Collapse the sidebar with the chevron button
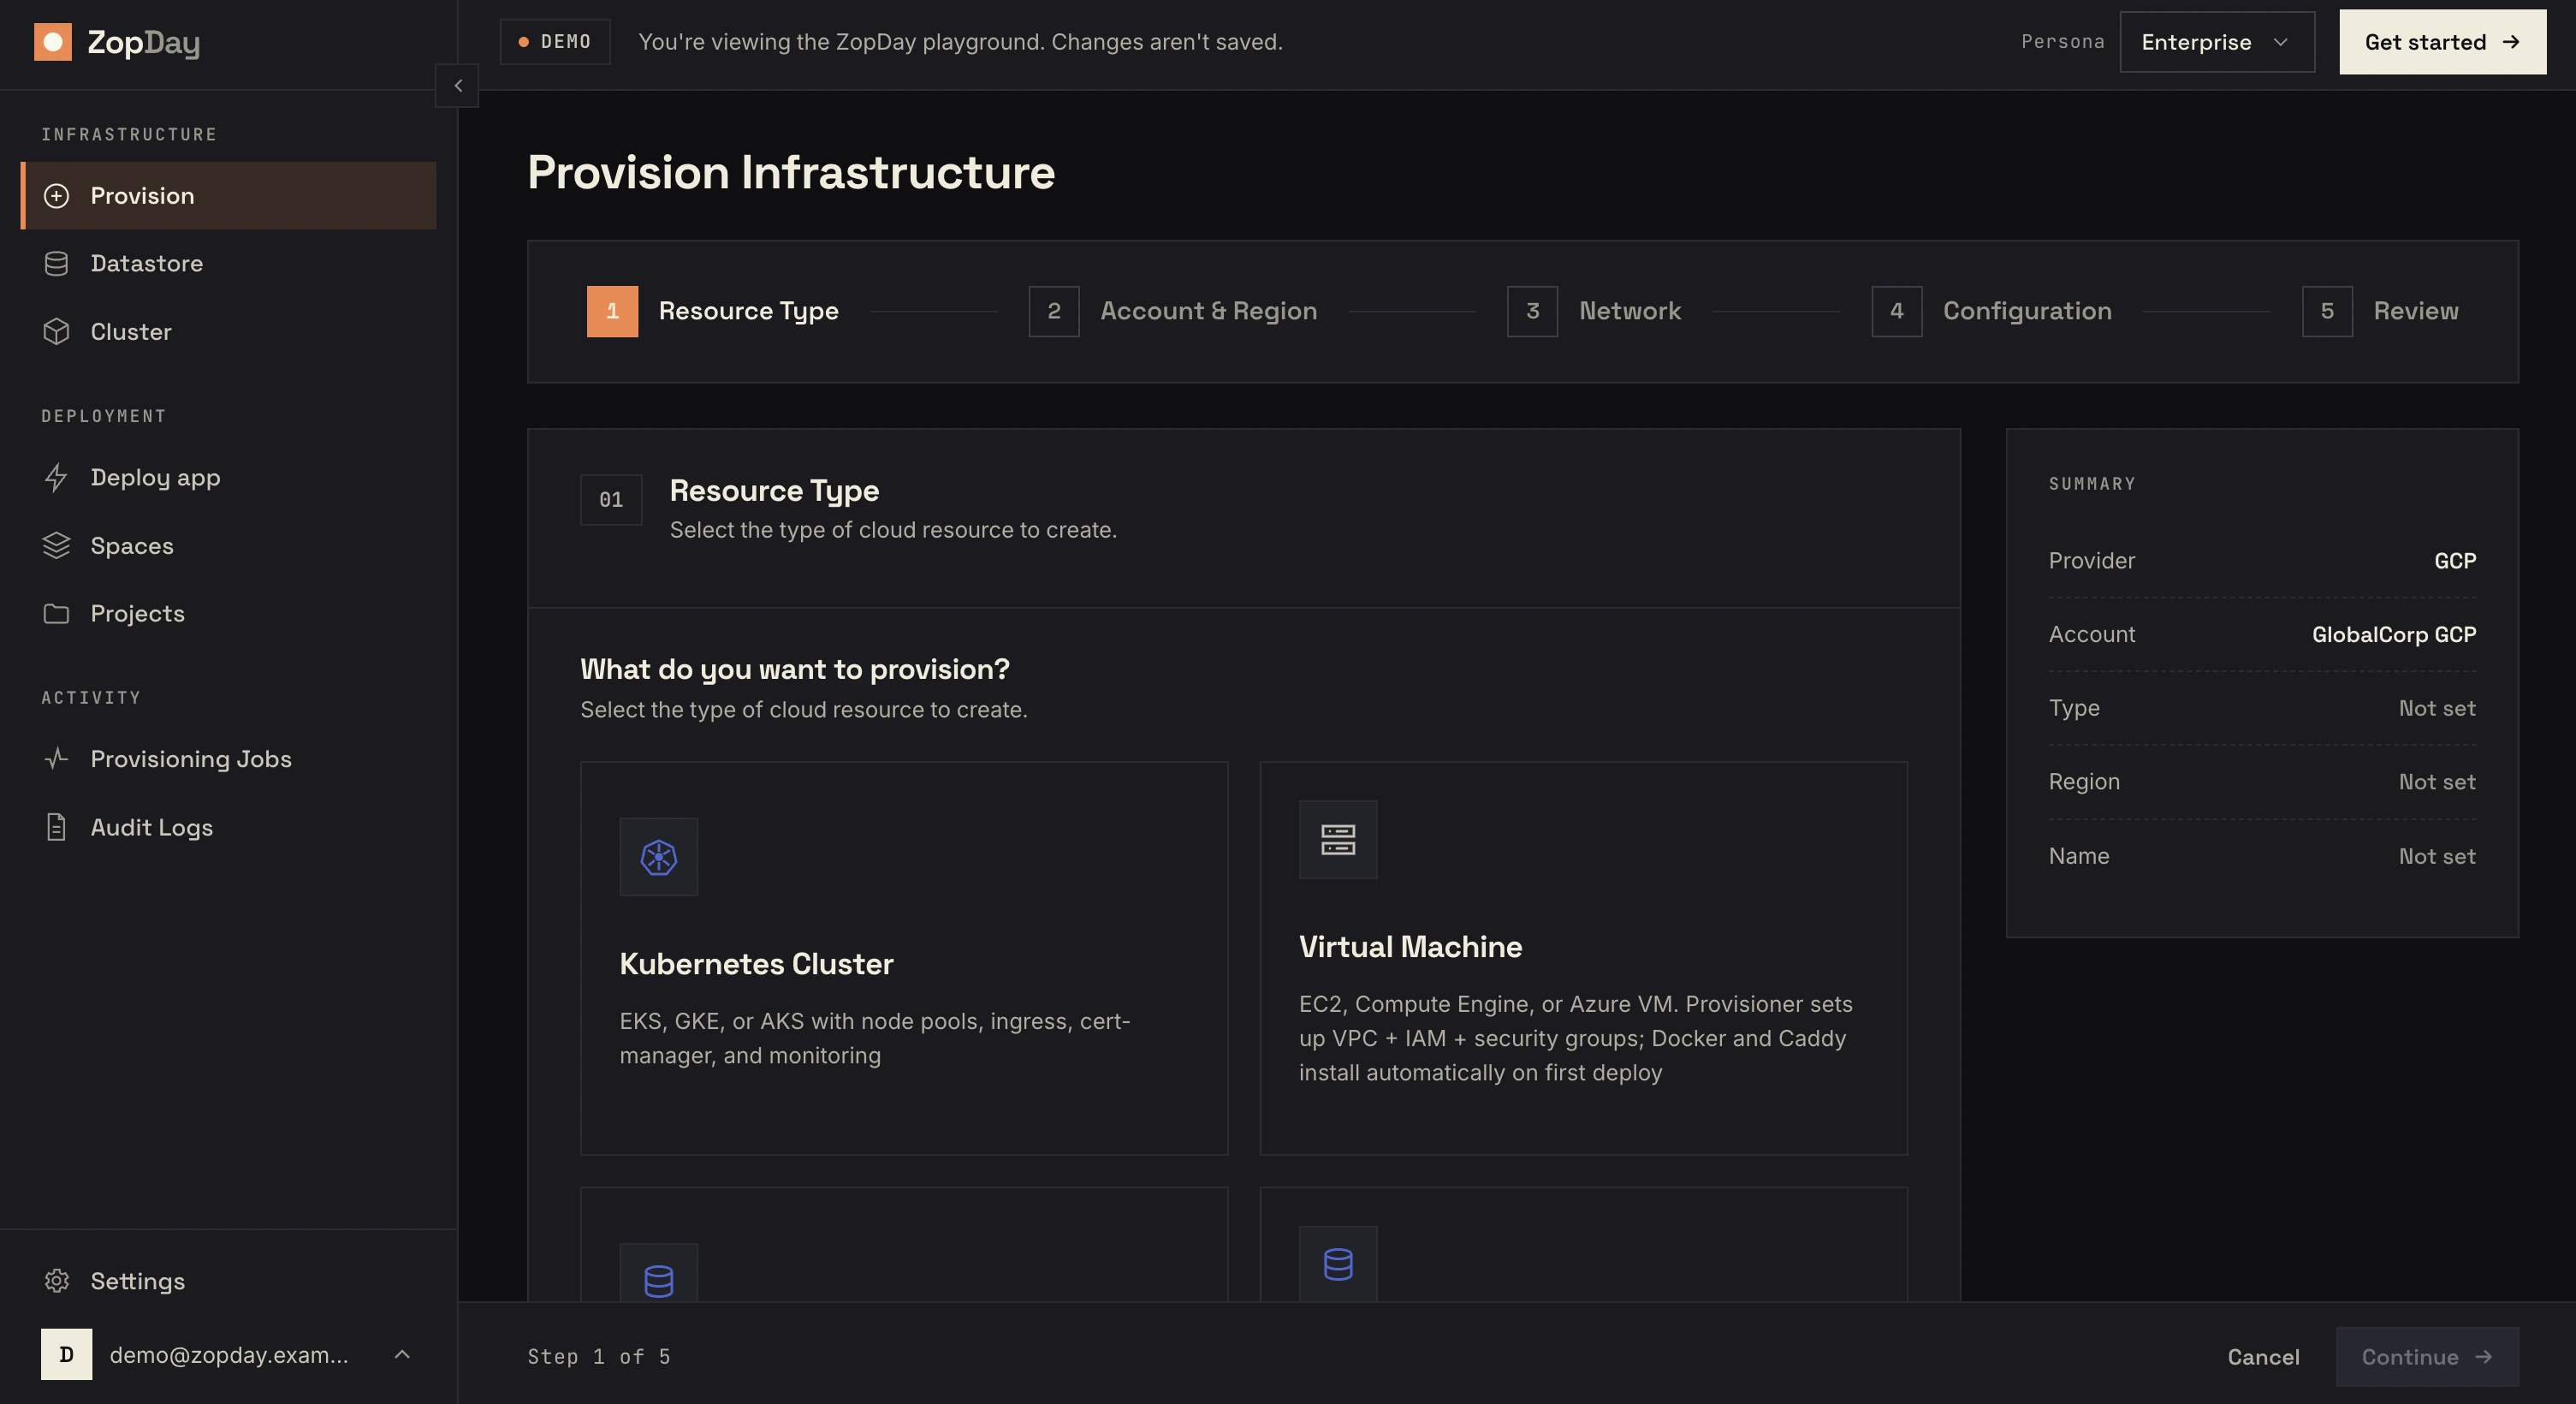This screenshot has height=1404, width=2576. click(x=457, y=86)
